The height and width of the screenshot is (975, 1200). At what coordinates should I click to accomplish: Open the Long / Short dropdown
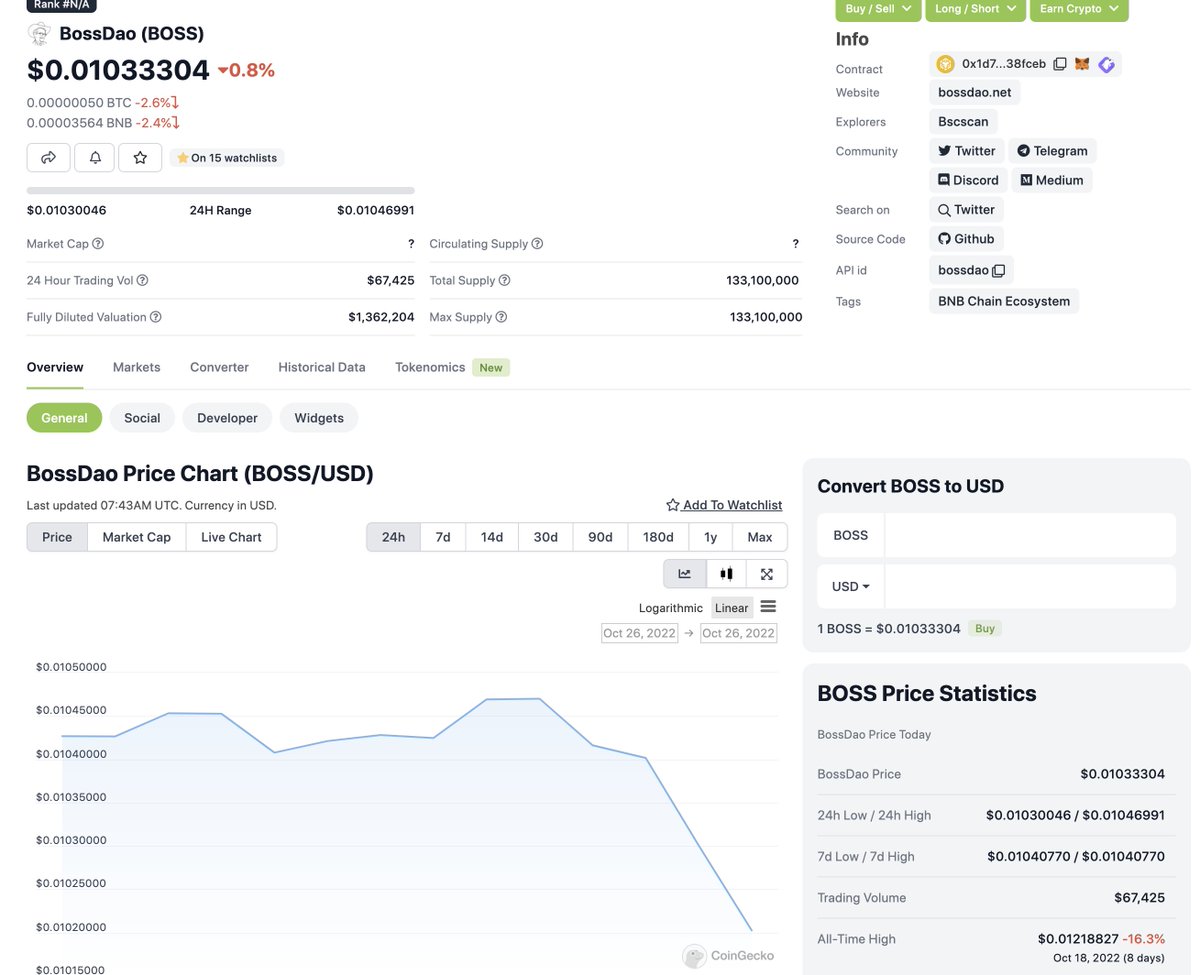coord(975,9)
